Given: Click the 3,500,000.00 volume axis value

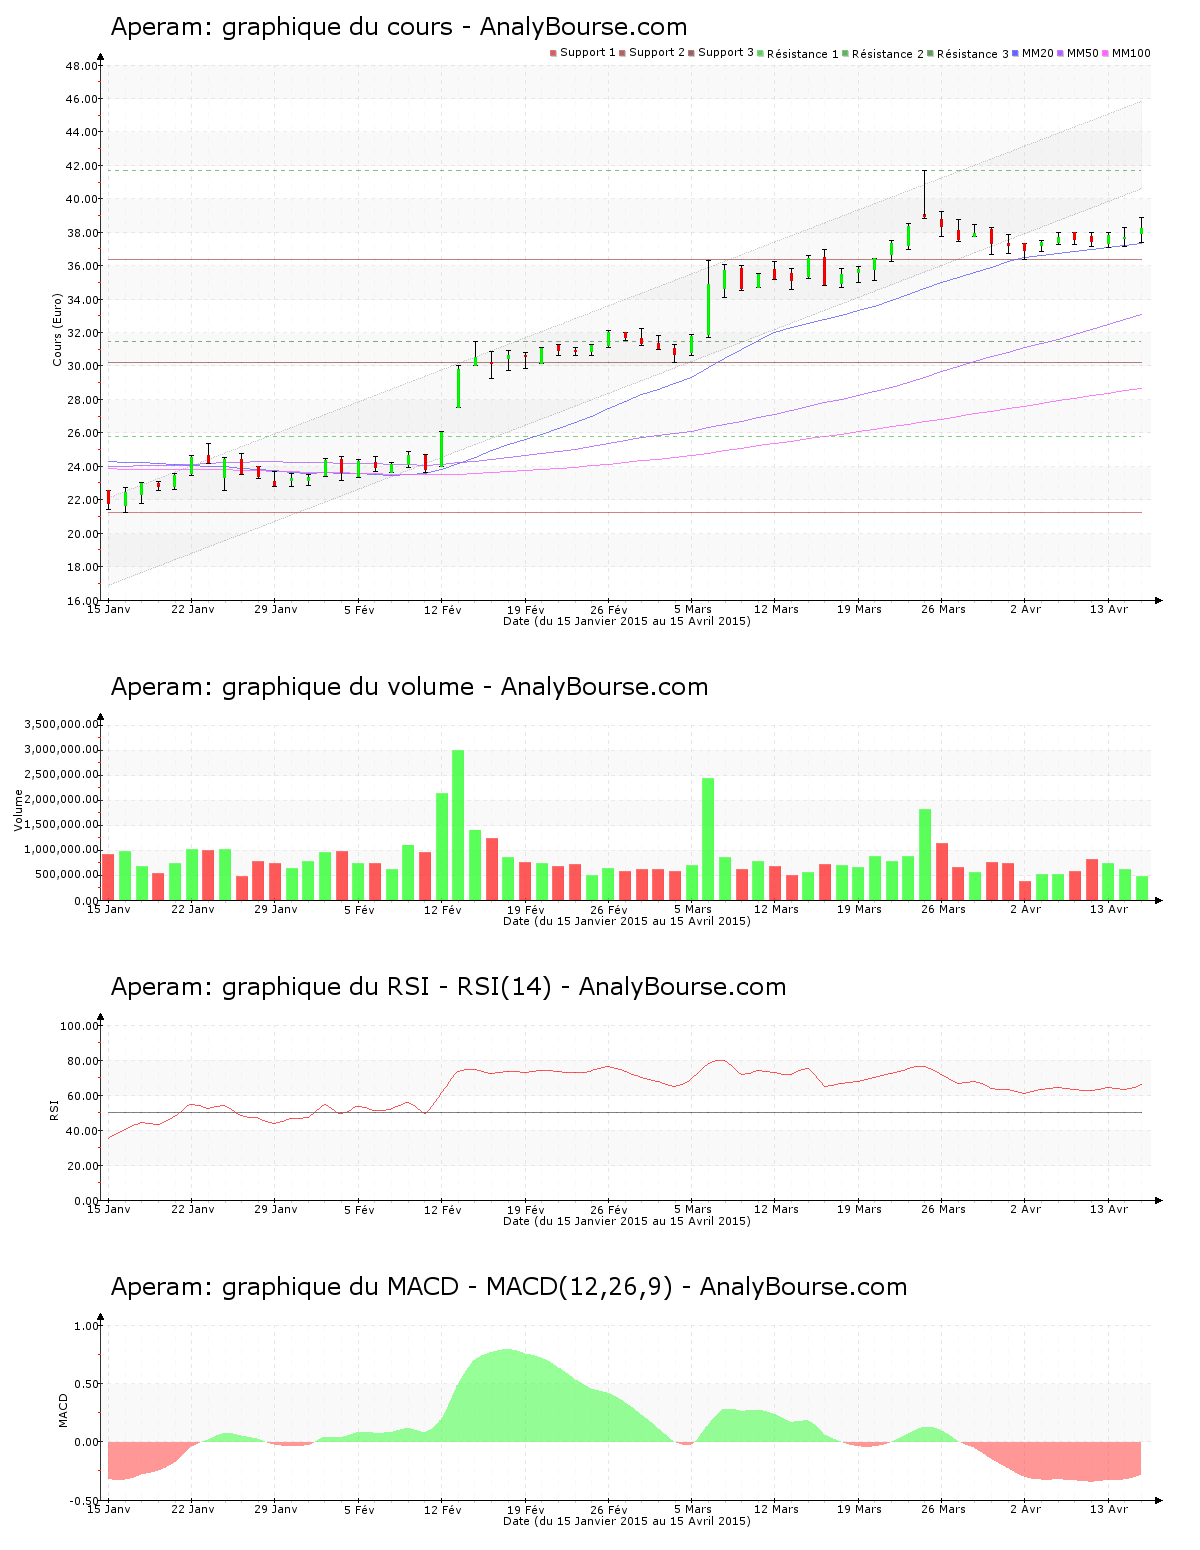Looking at the screenshot, I should tap(63, 724).
